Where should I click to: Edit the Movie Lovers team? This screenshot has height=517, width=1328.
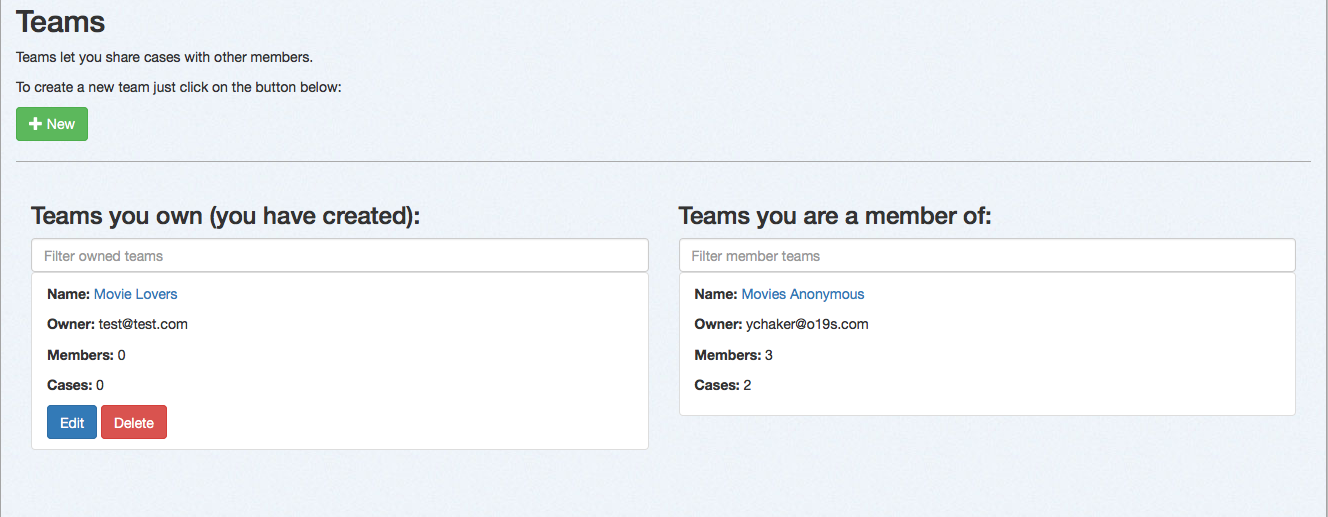72,422
